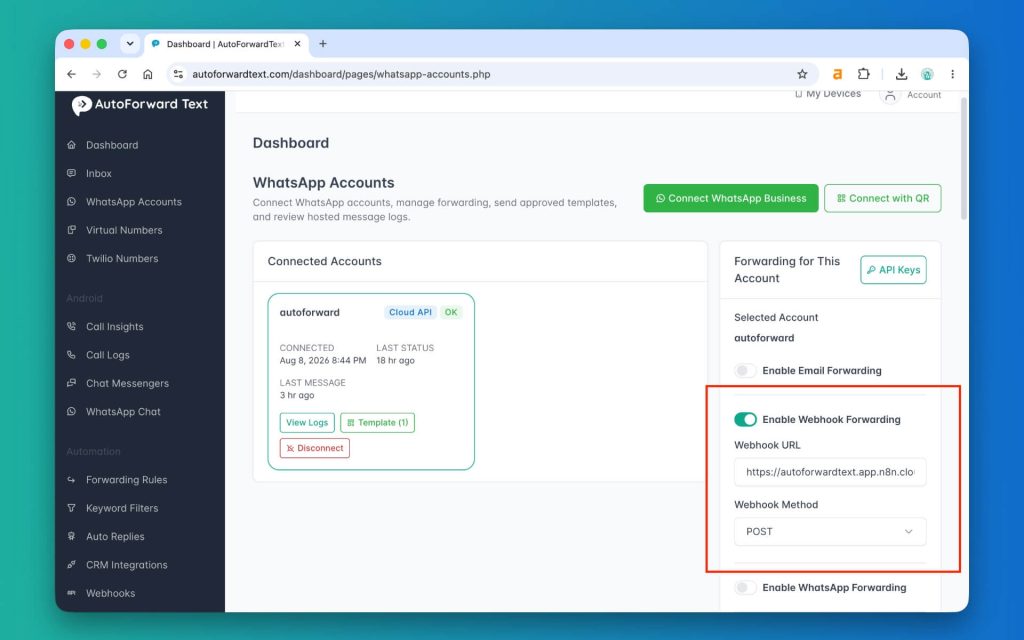The image size is (1024, 640).
Task: Open Auto Replies in the sidebar
Action: point(115,536)
